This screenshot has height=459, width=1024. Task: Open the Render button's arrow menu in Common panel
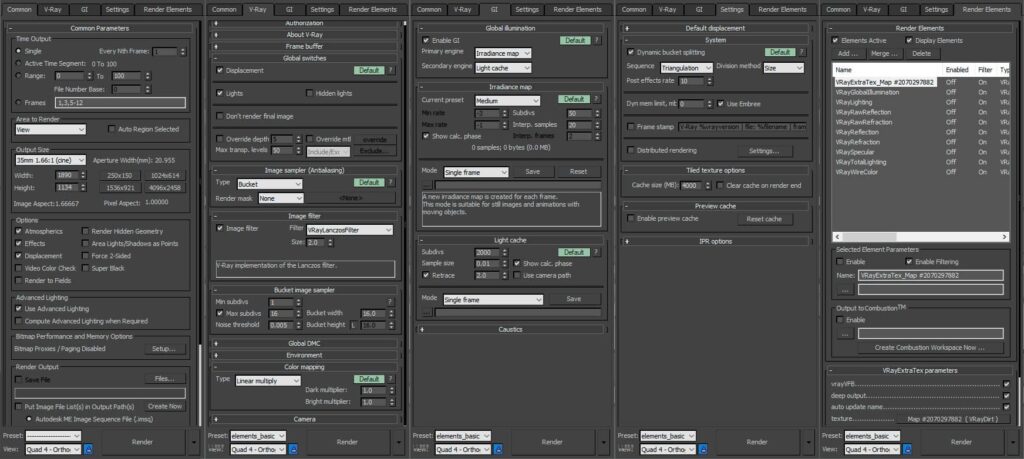194,442
